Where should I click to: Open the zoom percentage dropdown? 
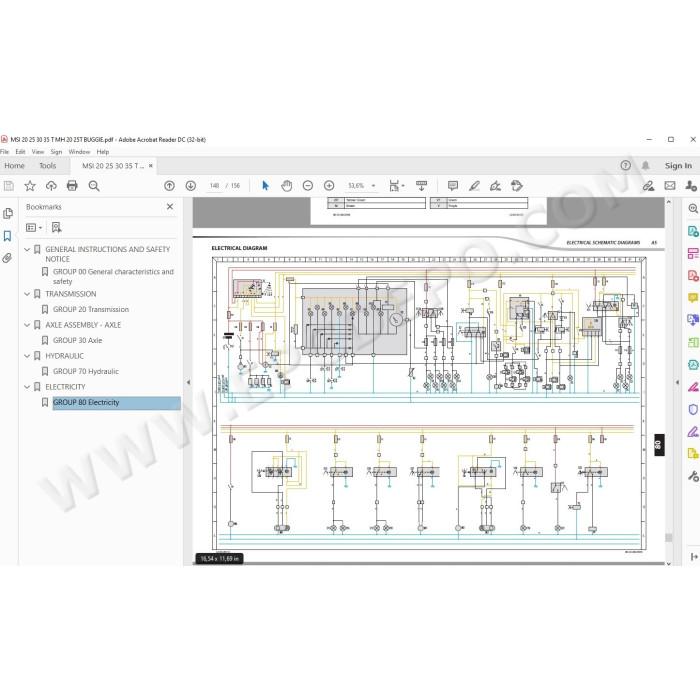[373, 186]
